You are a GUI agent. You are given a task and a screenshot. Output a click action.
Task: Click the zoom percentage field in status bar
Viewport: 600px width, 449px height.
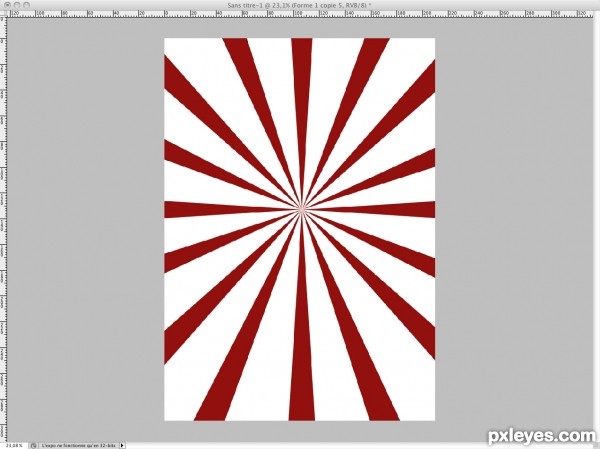pos(14,446)
